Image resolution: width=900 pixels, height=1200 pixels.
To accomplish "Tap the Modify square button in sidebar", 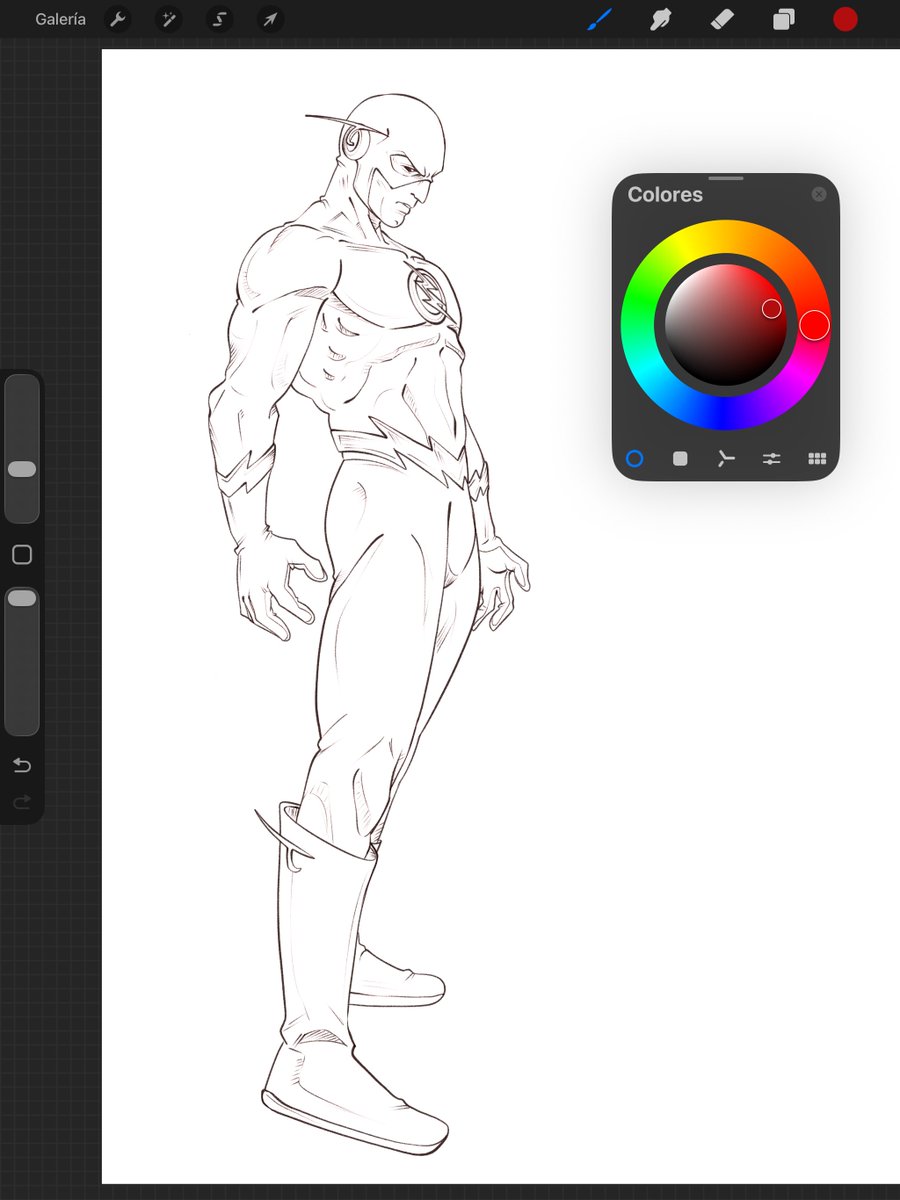I will 22,555.
